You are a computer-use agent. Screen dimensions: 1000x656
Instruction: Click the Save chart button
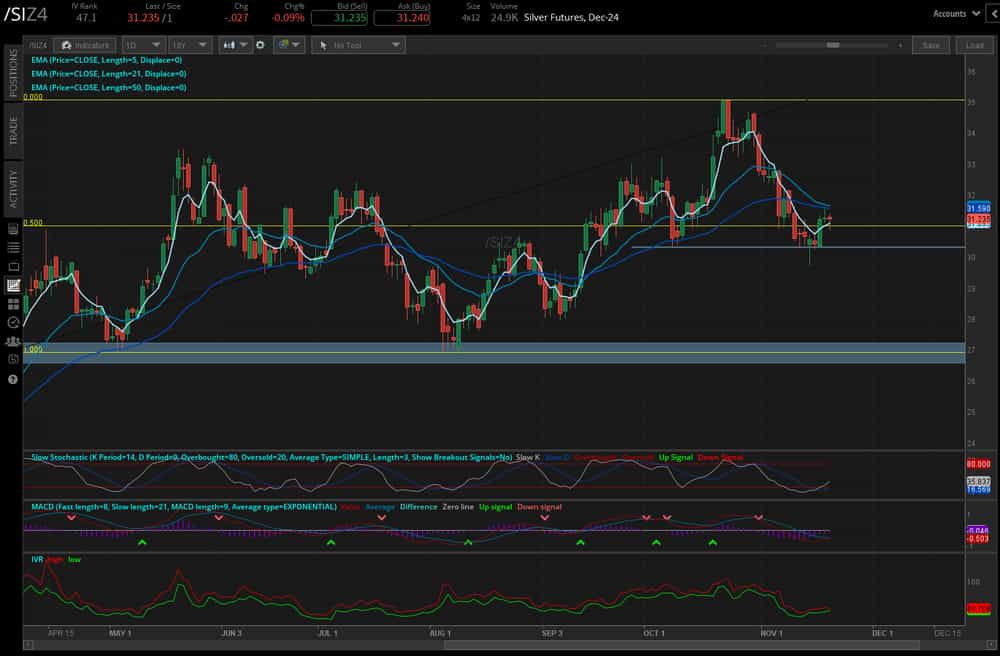tap(930, 44)
